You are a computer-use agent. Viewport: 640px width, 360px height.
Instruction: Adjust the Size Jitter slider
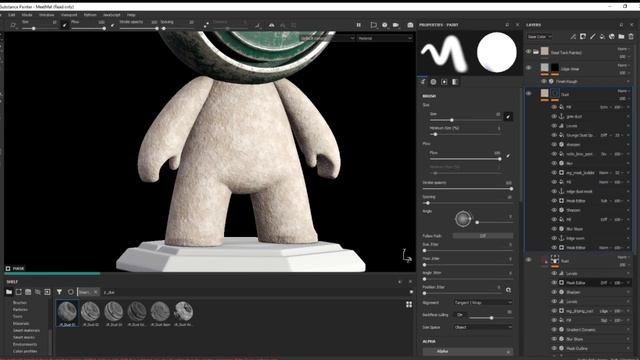pos(467,250)
